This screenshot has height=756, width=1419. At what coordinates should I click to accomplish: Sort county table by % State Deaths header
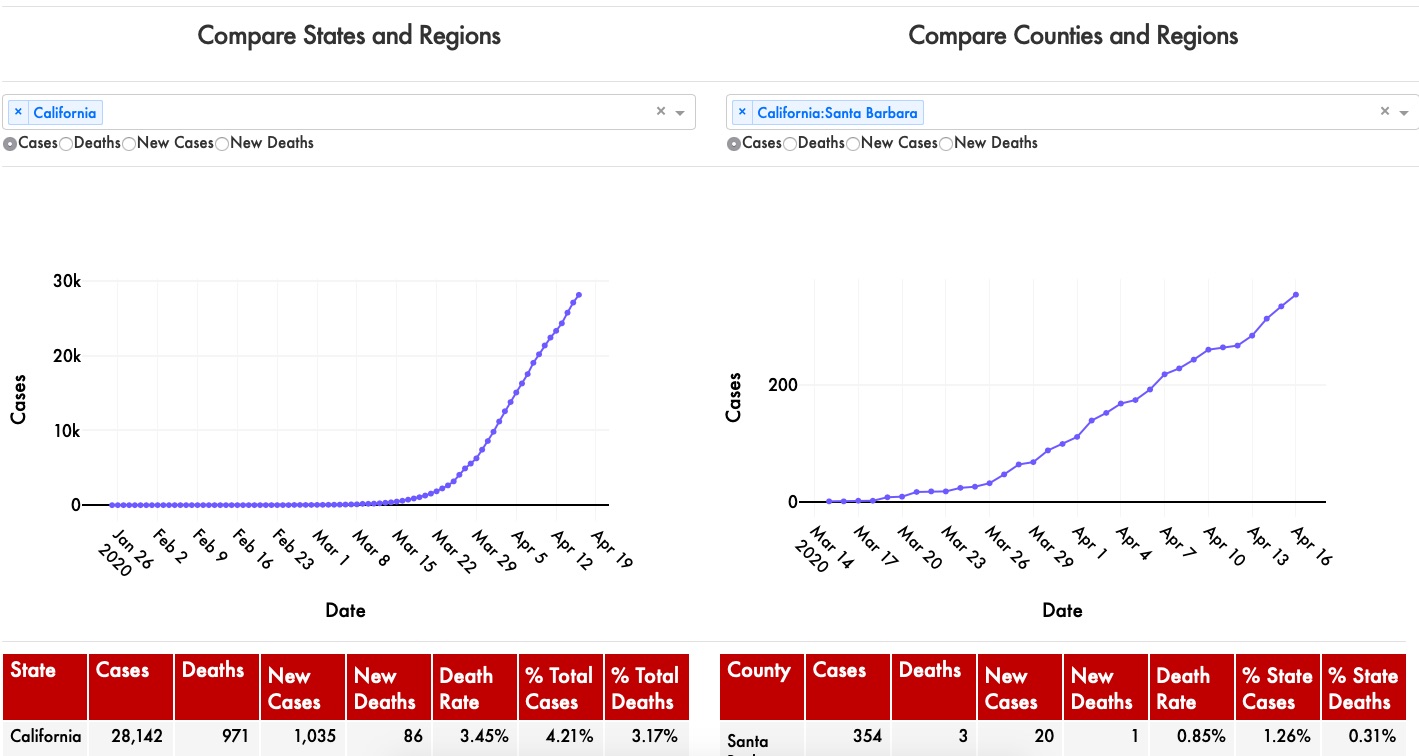[1364, 688]
